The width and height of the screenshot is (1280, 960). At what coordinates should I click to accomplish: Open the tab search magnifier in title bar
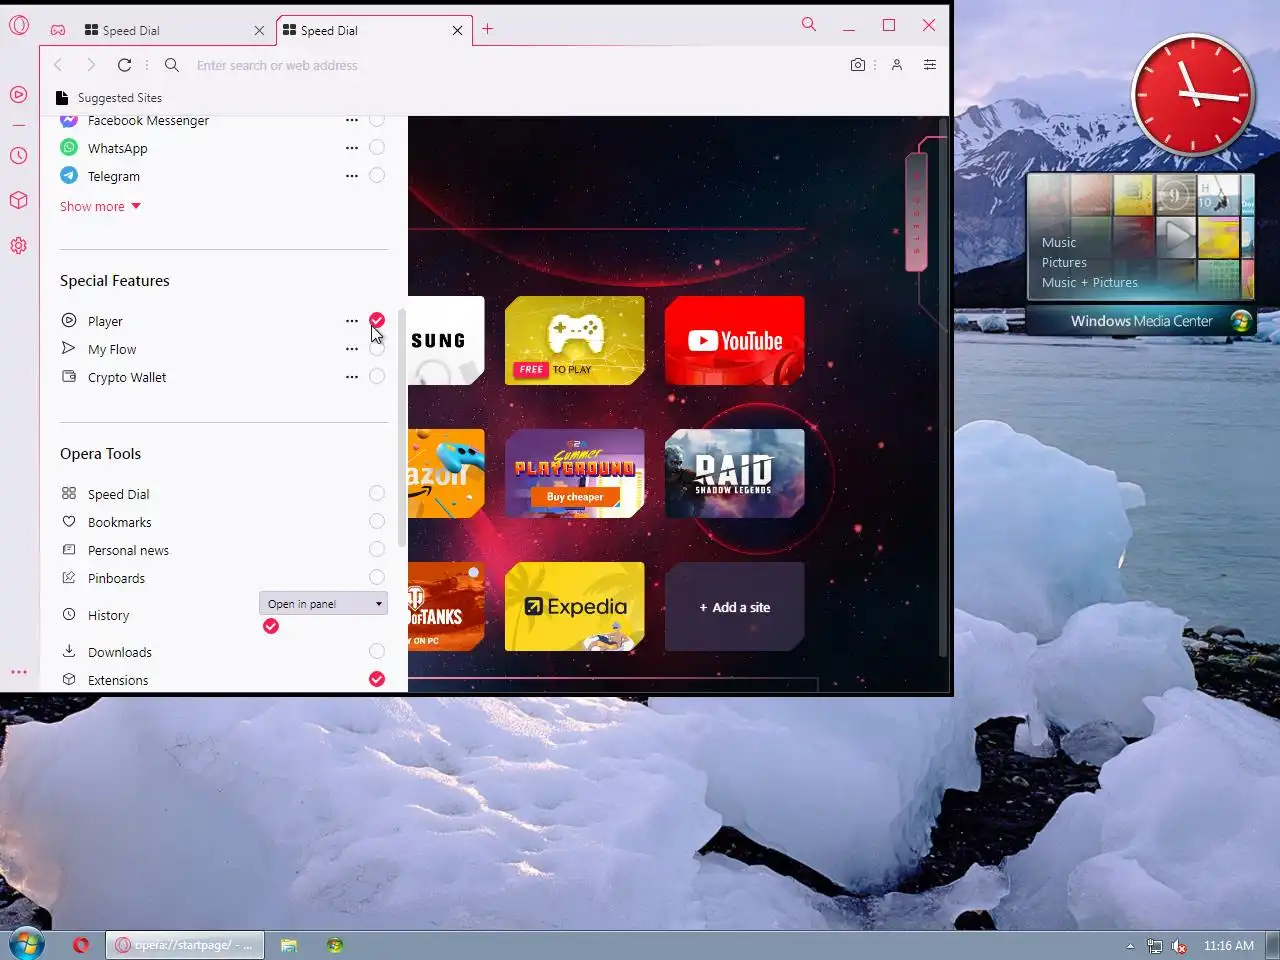pyautogui.click(x=809, y=24)
